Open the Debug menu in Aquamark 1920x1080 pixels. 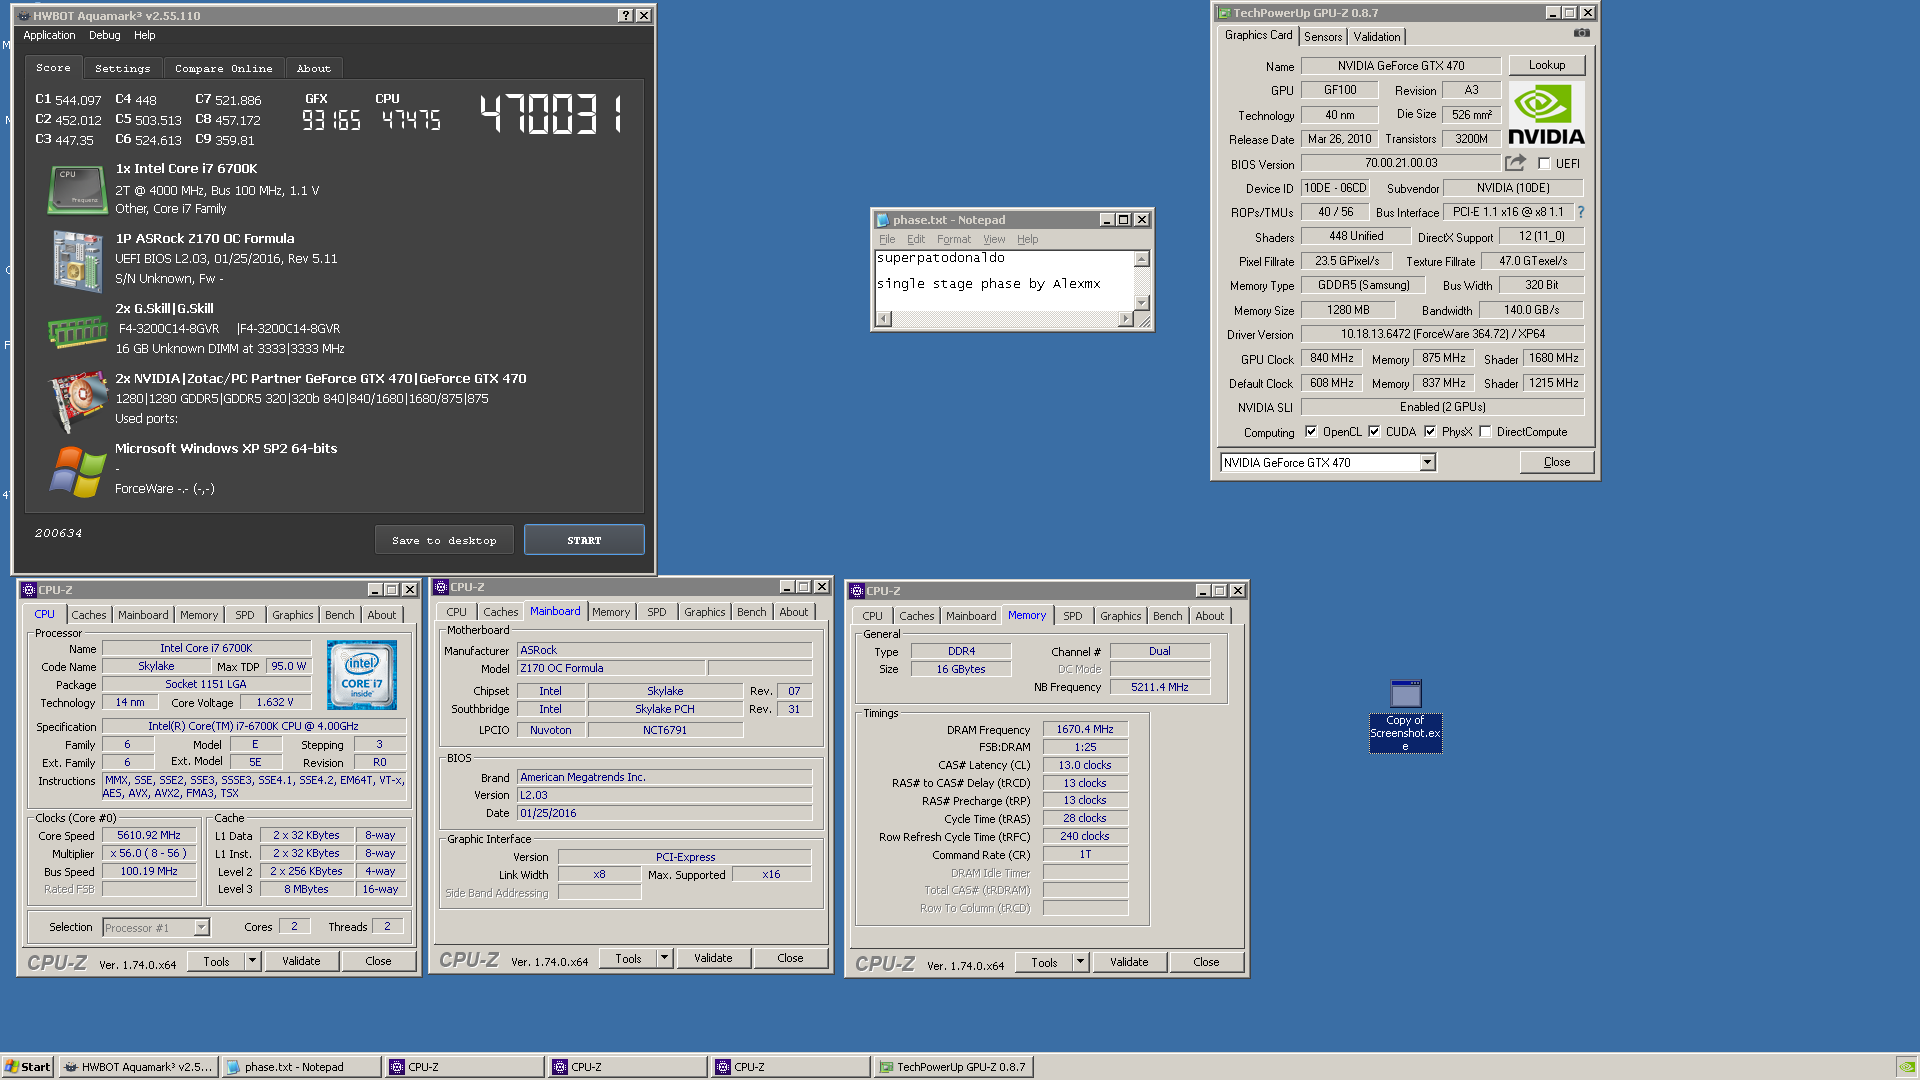104,35
